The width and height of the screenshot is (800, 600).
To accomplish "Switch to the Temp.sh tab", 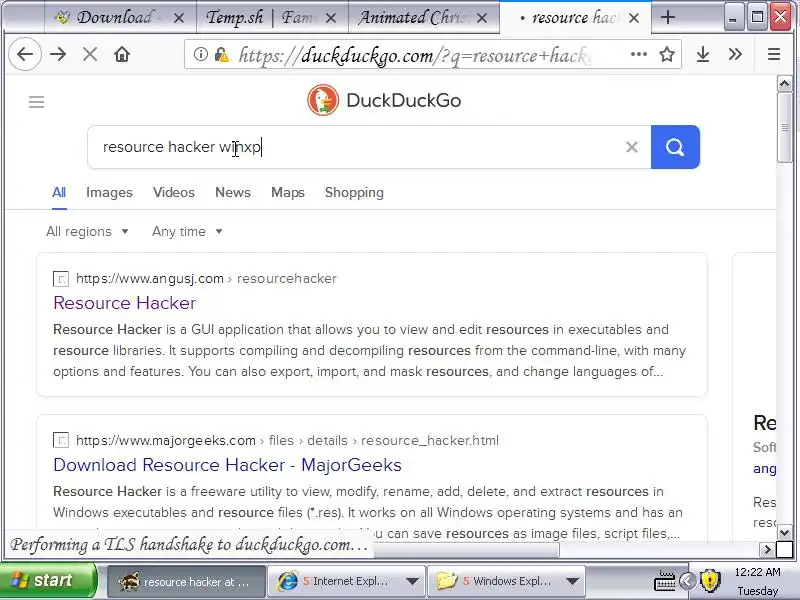I will (x=272, y=18).
